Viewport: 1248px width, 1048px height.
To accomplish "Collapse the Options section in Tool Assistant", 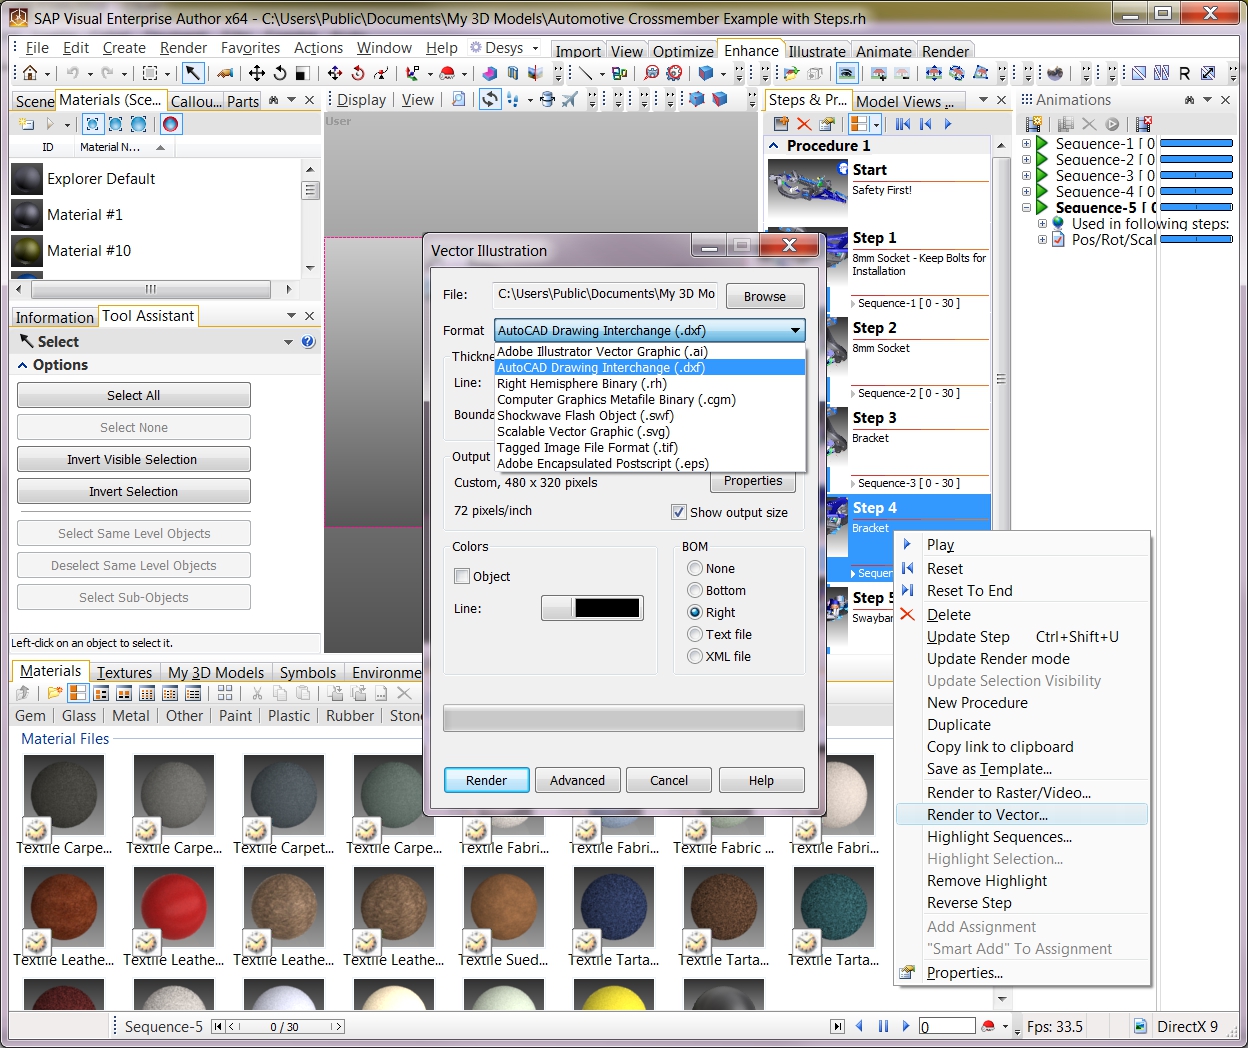I will [x=22, y=365].
